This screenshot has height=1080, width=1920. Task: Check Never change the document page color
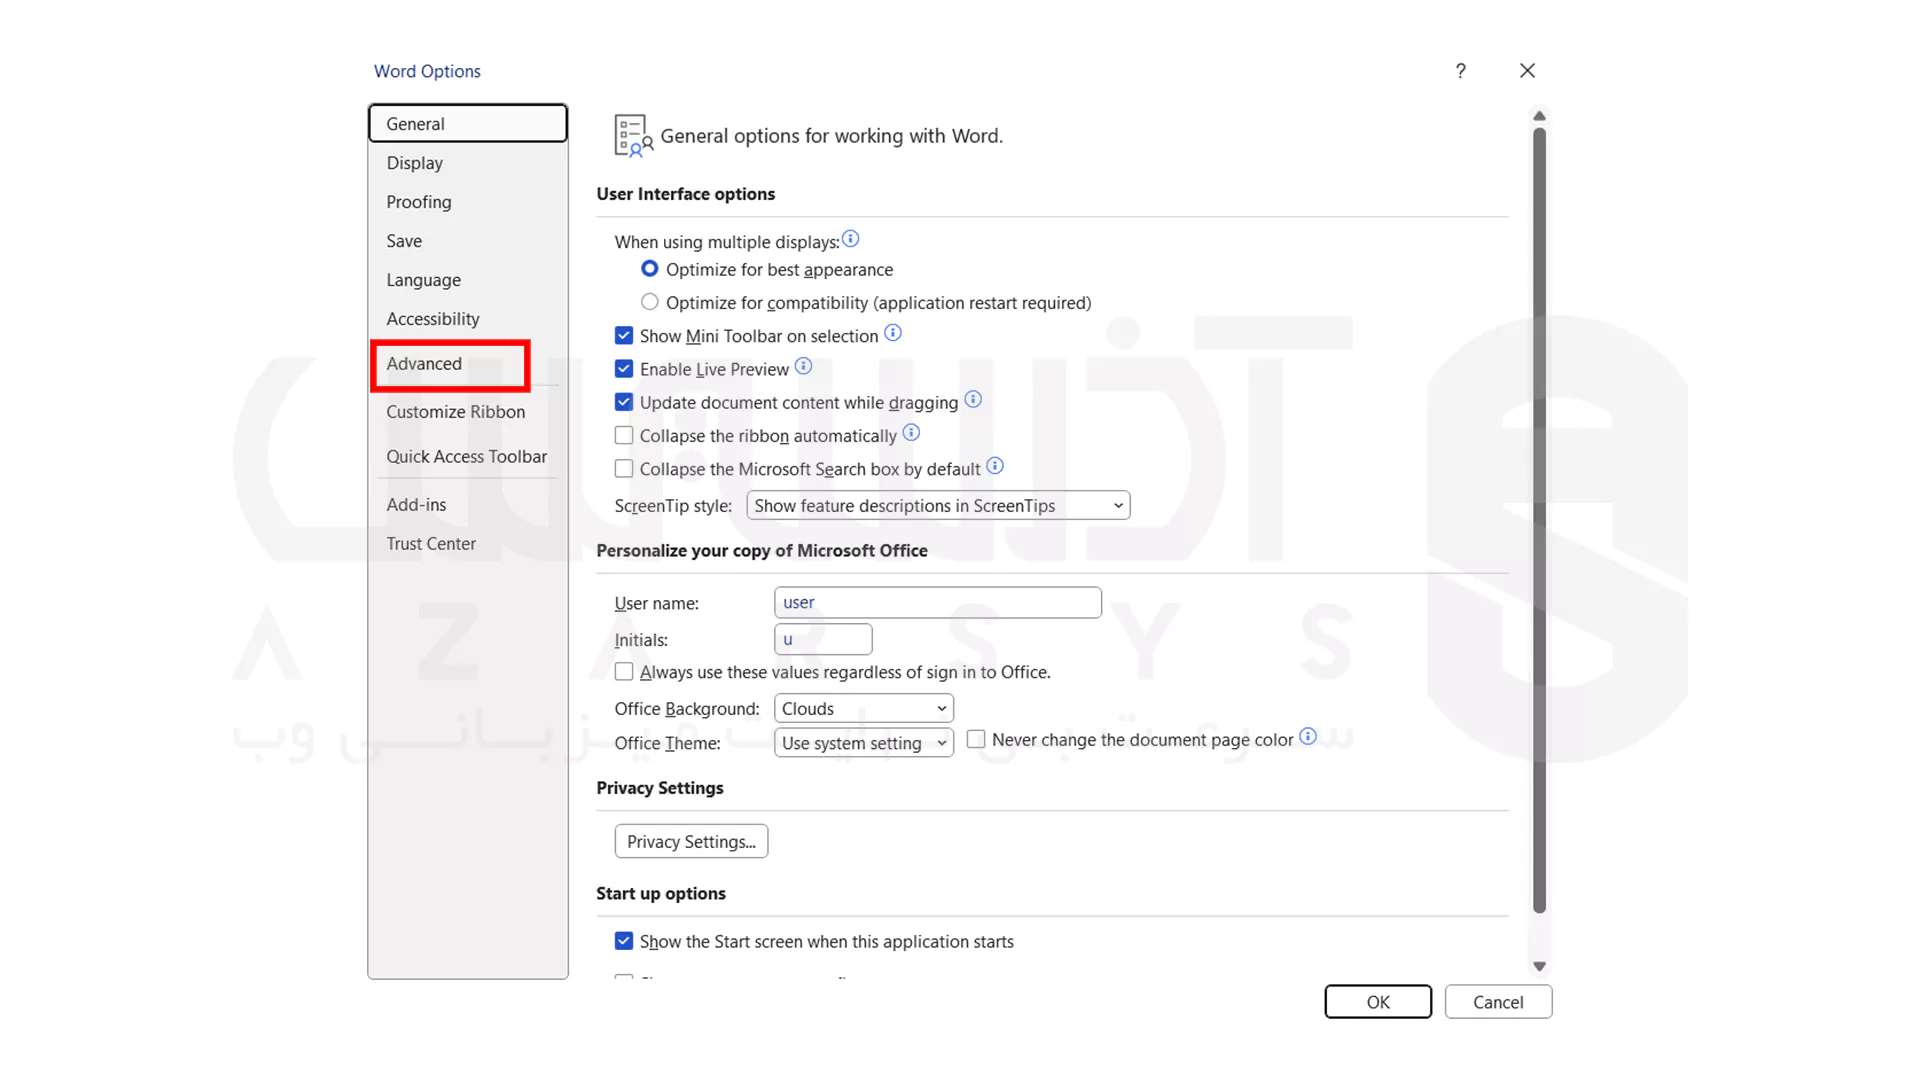[x=976, y=739]
